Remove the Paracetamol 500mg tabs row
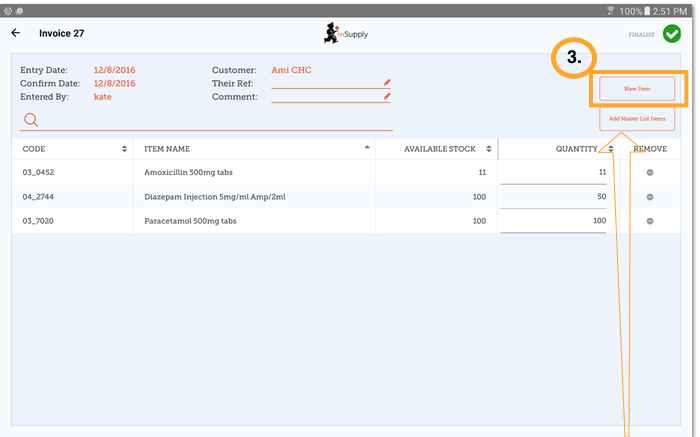The image size is (700, 437). 650,221
